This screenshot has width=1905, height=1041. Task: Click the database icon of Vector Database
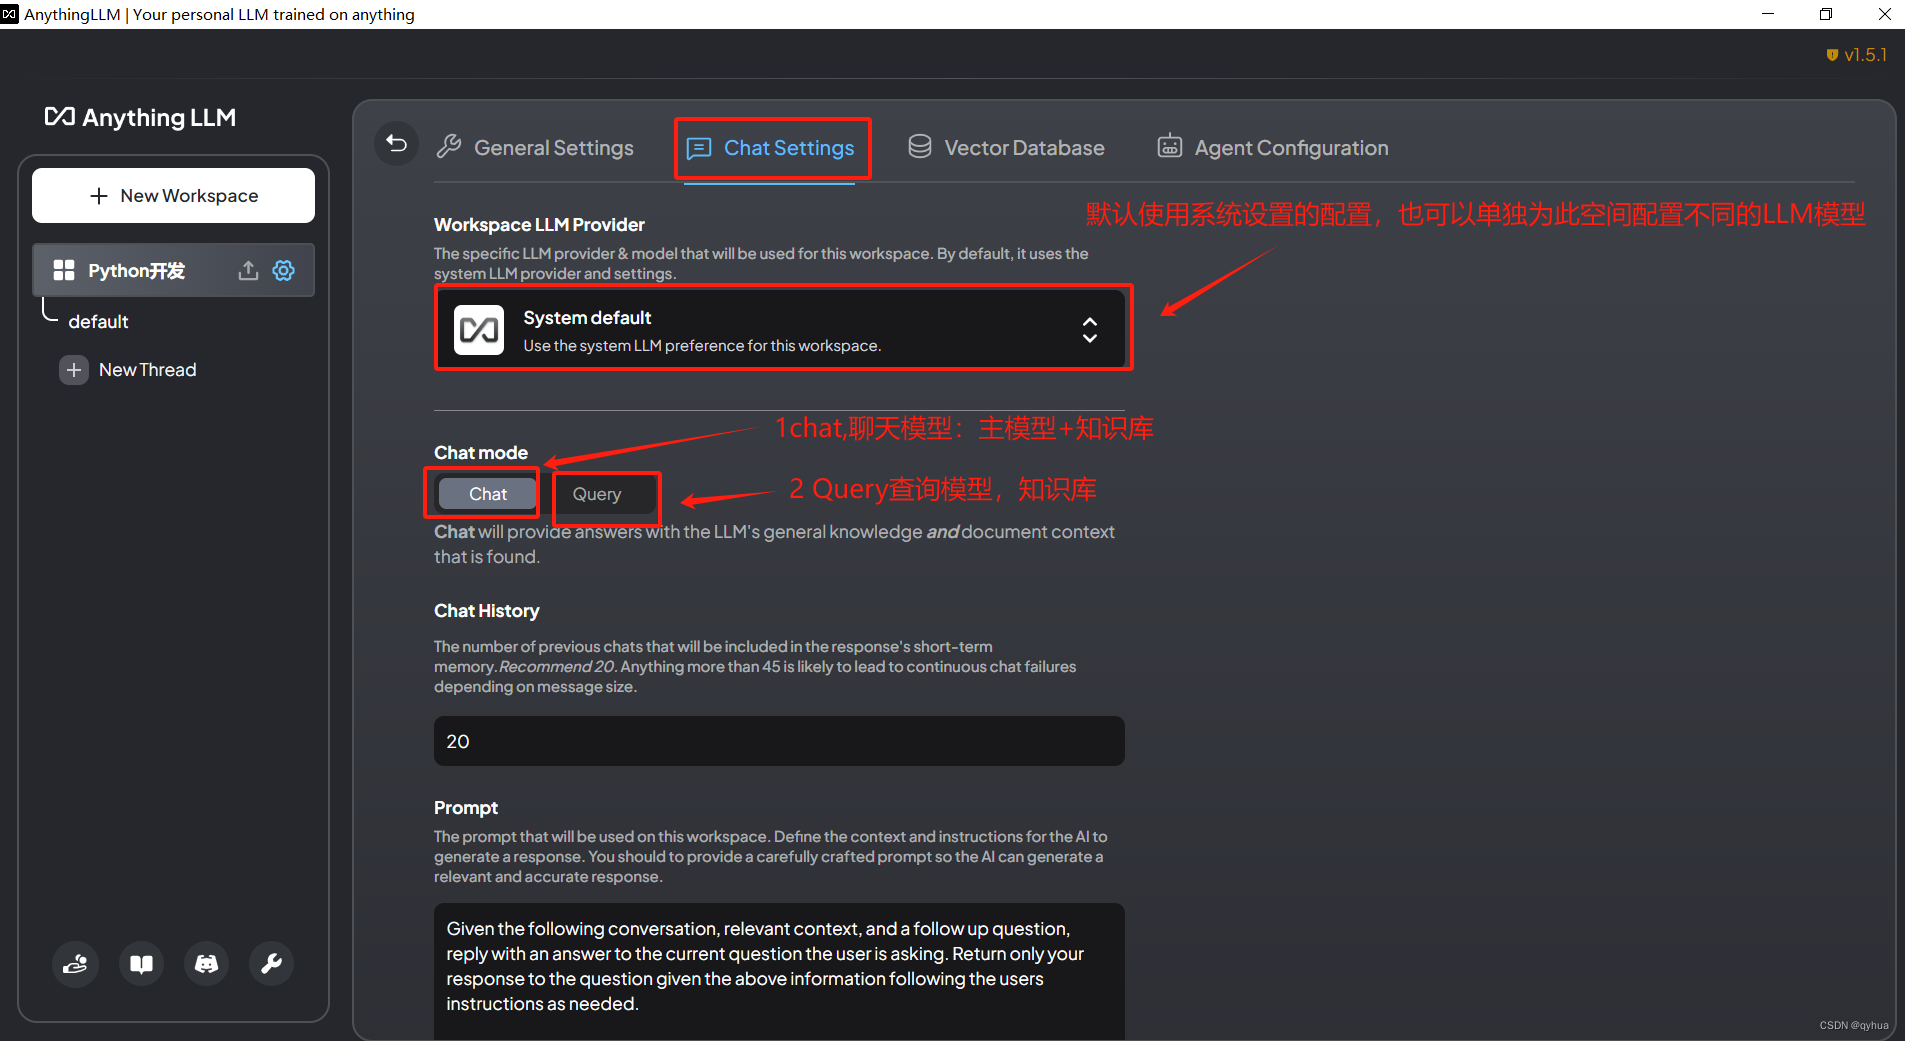click(920, 147)
